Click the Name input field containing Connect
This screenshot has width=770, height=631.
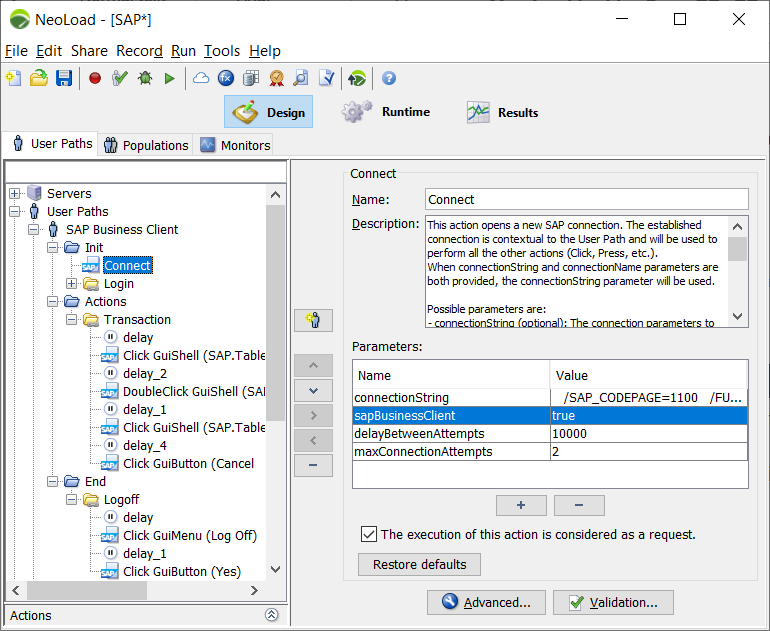pyautogui.click(x=587, y=199)
